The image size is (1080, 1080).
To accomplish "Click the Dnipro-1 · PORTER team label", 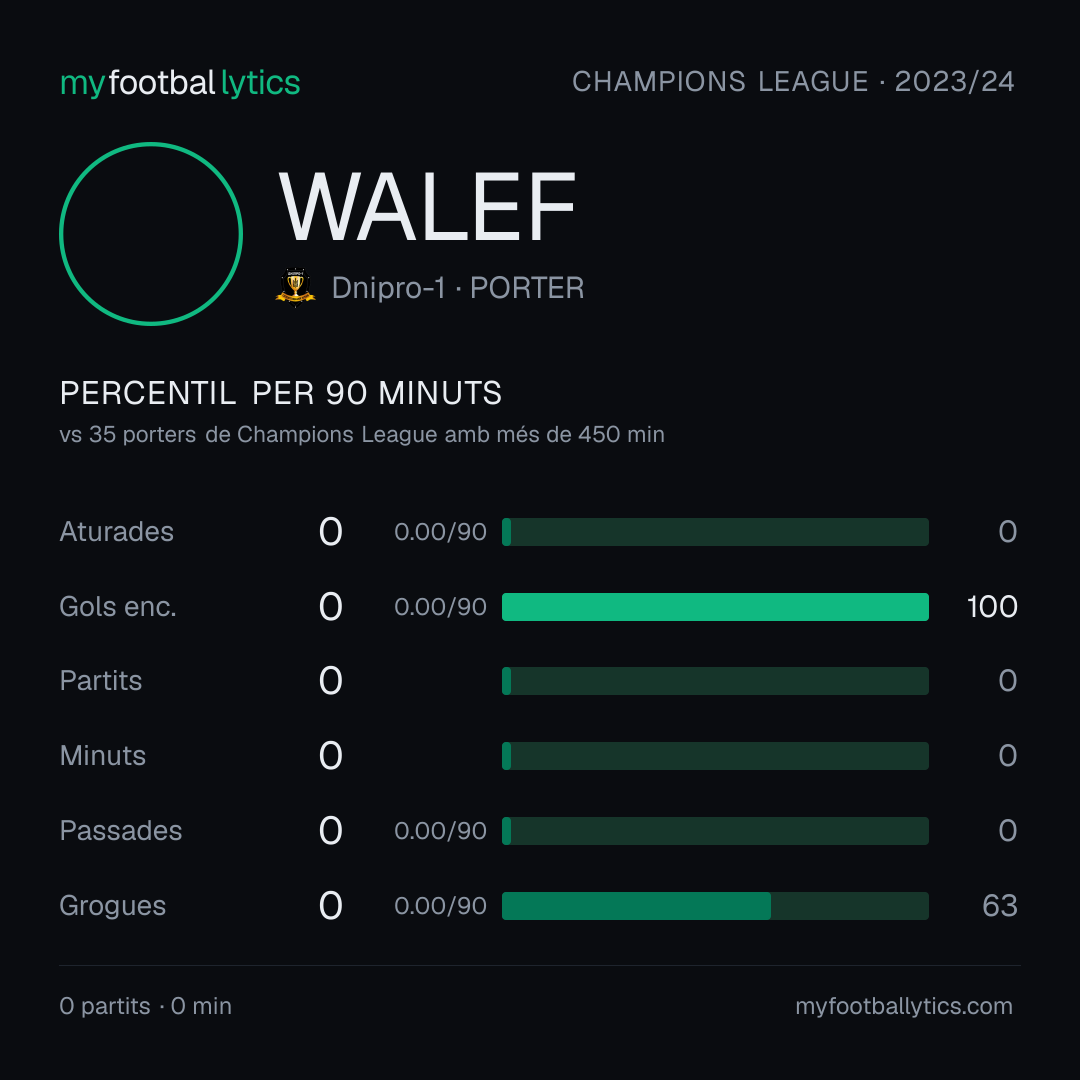I will [x=458, y=288].
